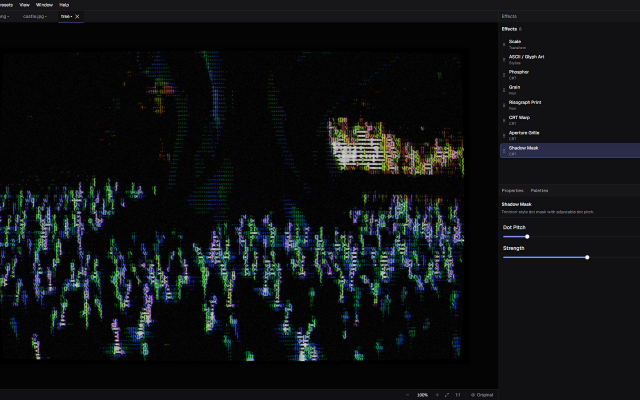This screenshot has height=400, width=640.
Task: Click the 100% zoom level value
Action: (422, 395)
